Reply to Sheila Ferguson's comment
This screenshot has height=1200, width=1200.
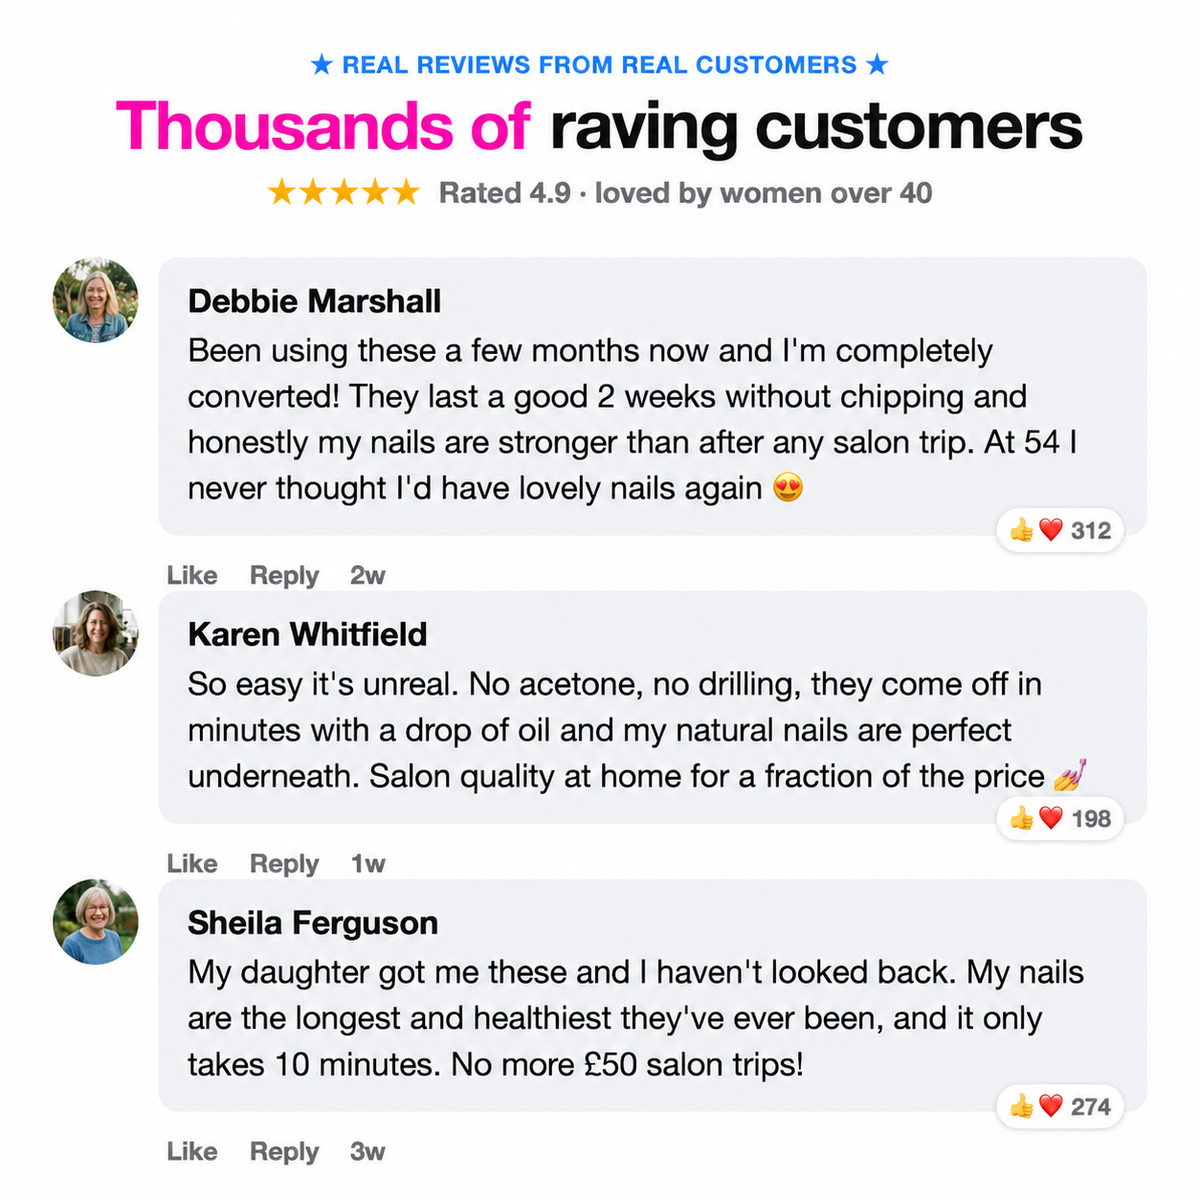(x=284, y=1151)
